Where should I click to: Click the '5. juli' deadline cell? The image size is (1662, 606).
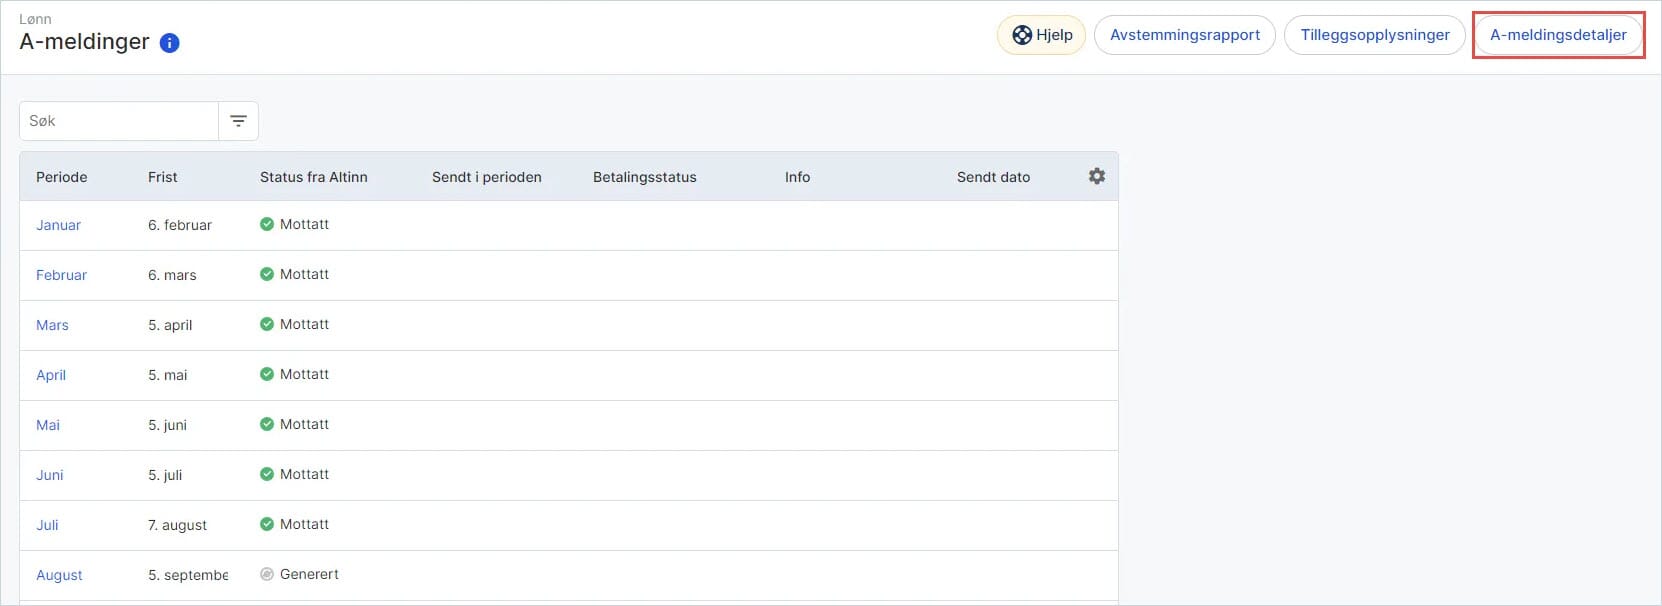click(x=166, y=475)
